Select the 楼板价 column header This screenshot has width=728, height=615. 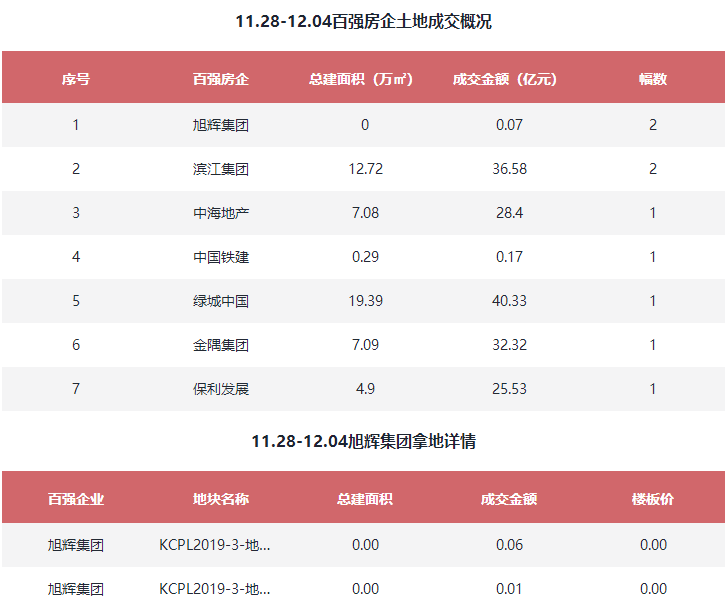[x=652, y=499]
